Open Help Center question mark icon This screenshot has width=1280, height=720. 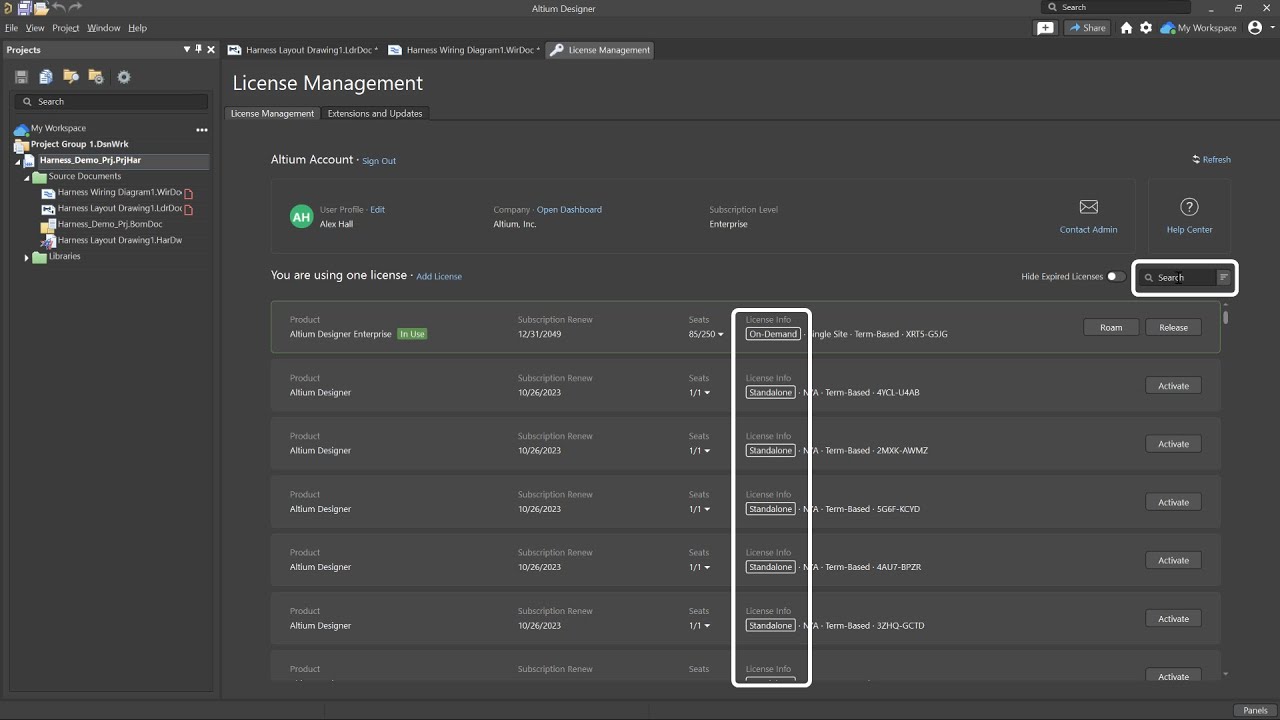tap(1189, 207)
